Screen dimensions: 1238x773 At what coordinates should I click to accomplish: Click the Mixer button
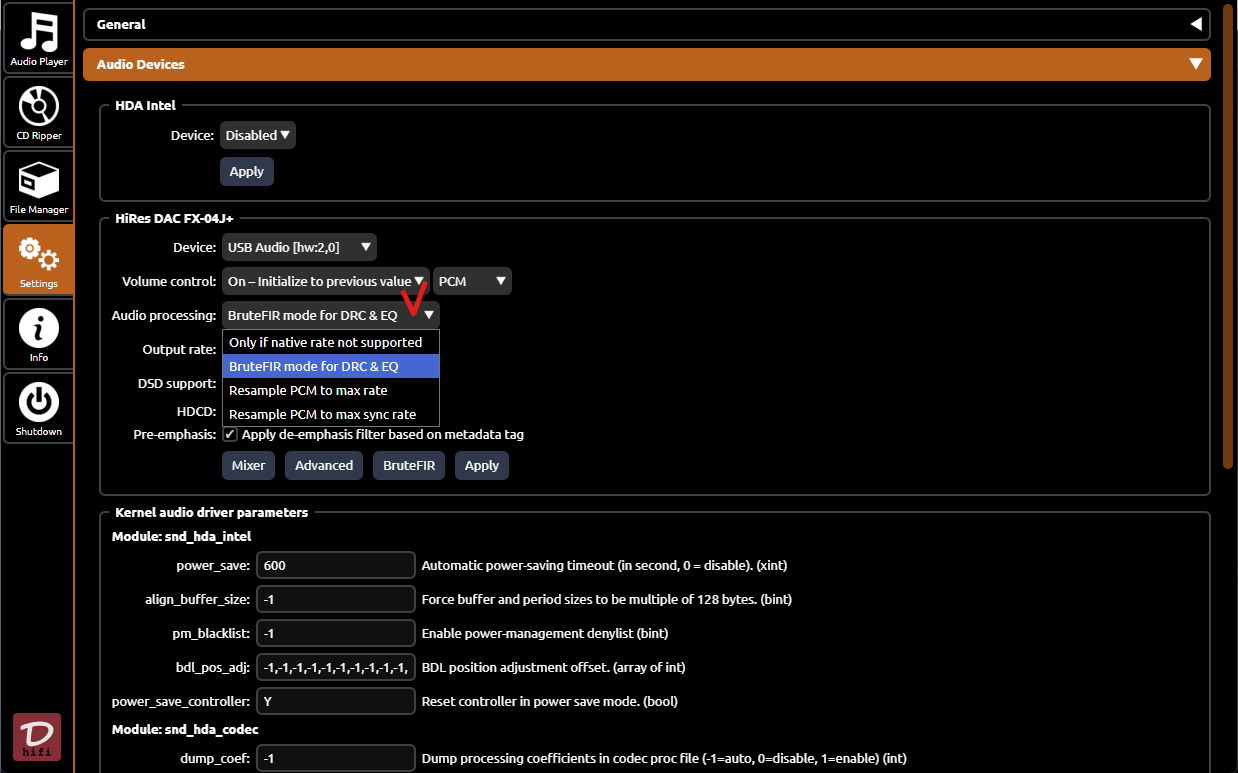coord(248,465)
